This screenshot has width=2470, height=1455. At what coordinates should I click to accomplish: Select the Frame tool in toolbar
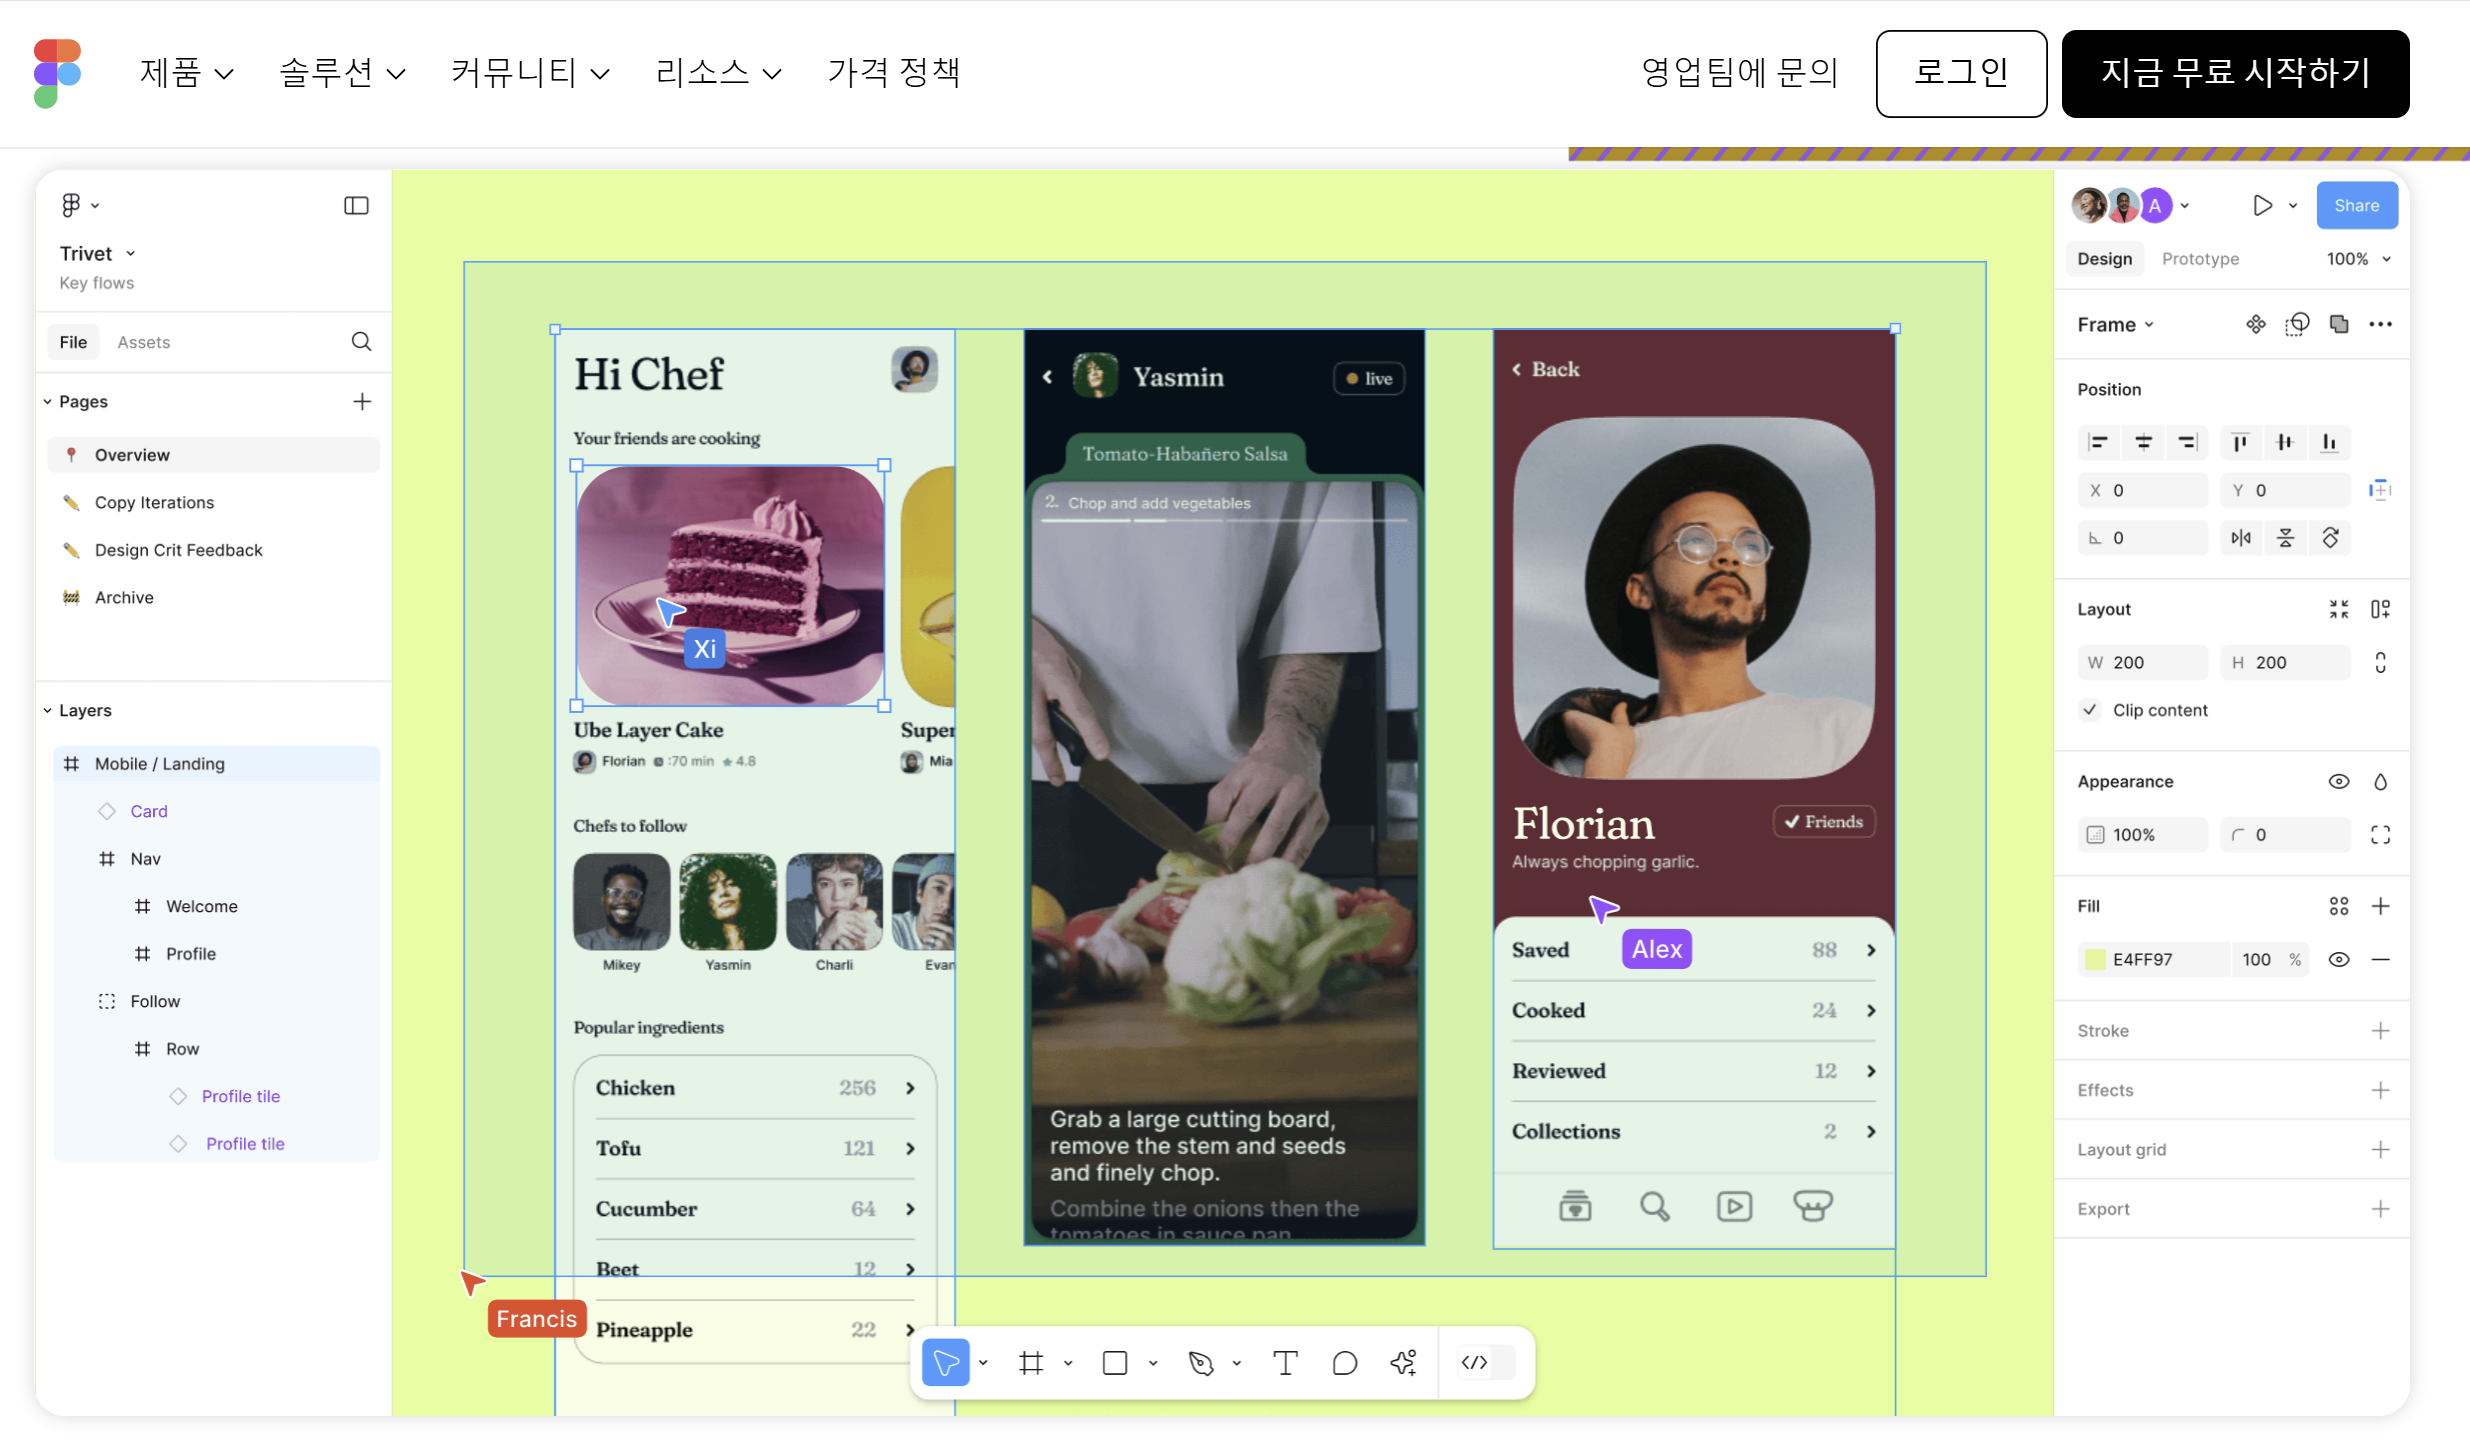[1031, 1362]
